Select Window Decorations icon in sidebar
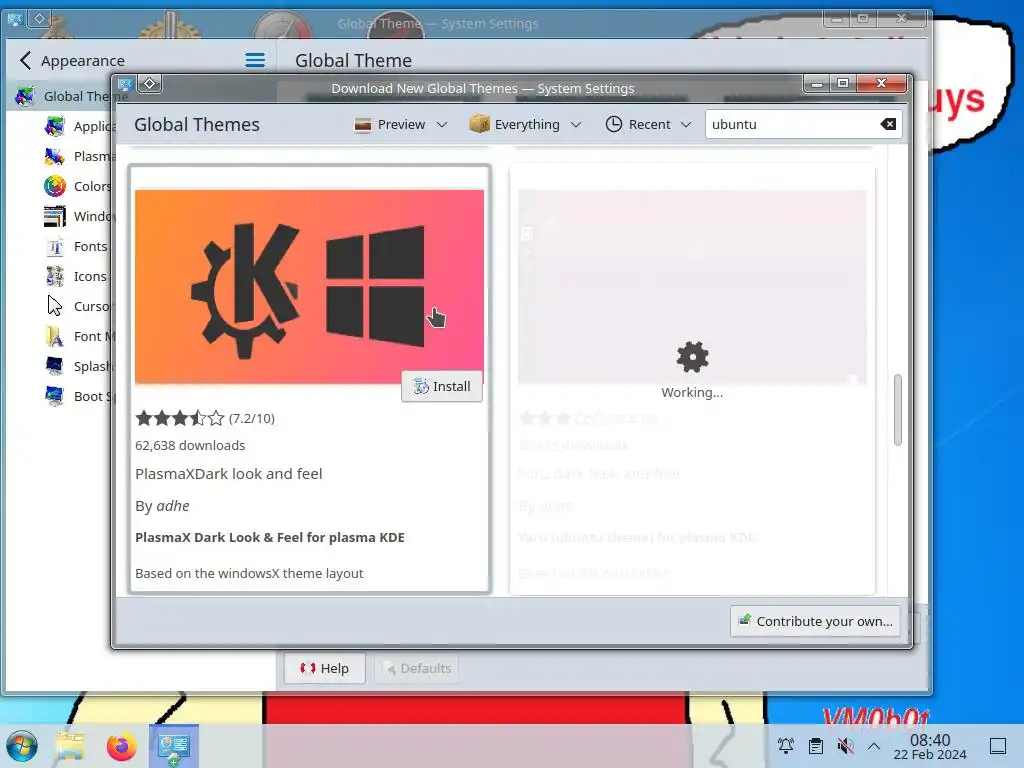 [x=55, y=216]
